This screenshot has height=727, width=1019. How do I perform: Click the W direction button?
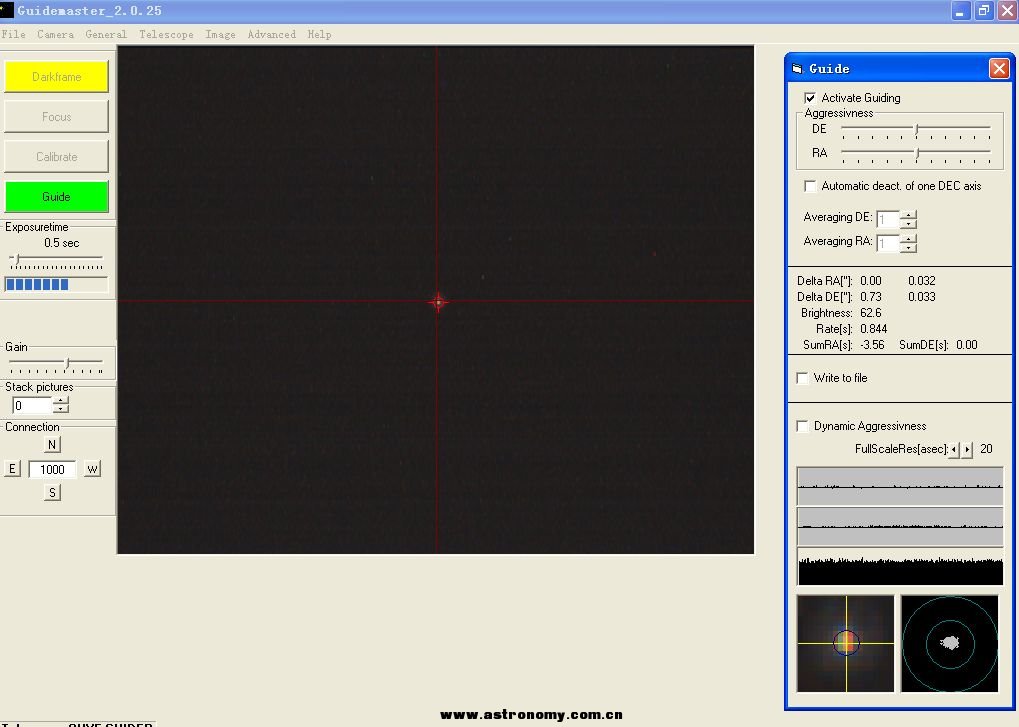pyautogui.click(x=92, y=469)
